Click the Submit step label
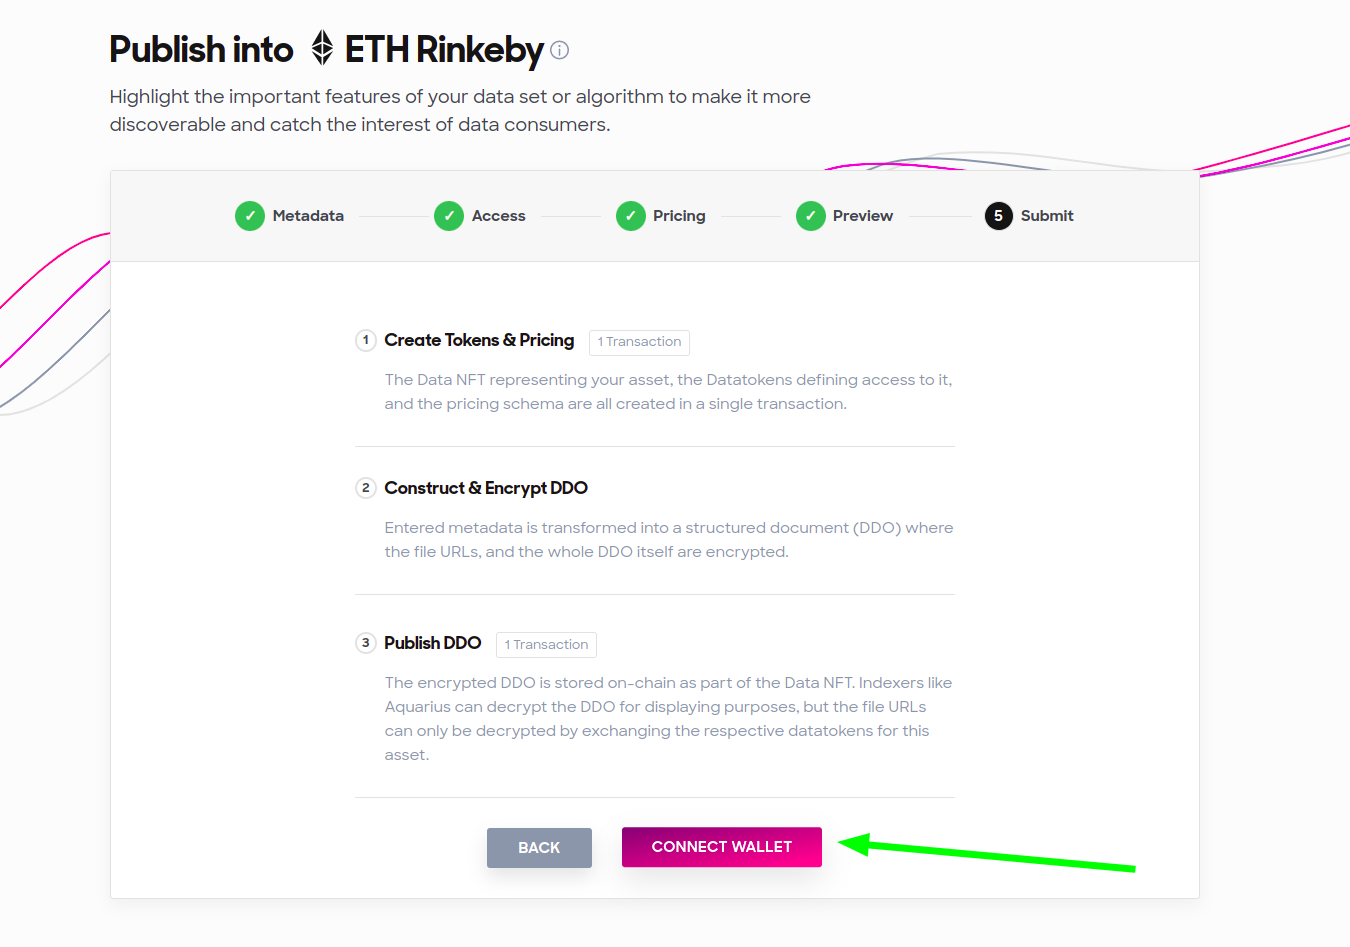The image size is (1350, 947). [1046, 215]
